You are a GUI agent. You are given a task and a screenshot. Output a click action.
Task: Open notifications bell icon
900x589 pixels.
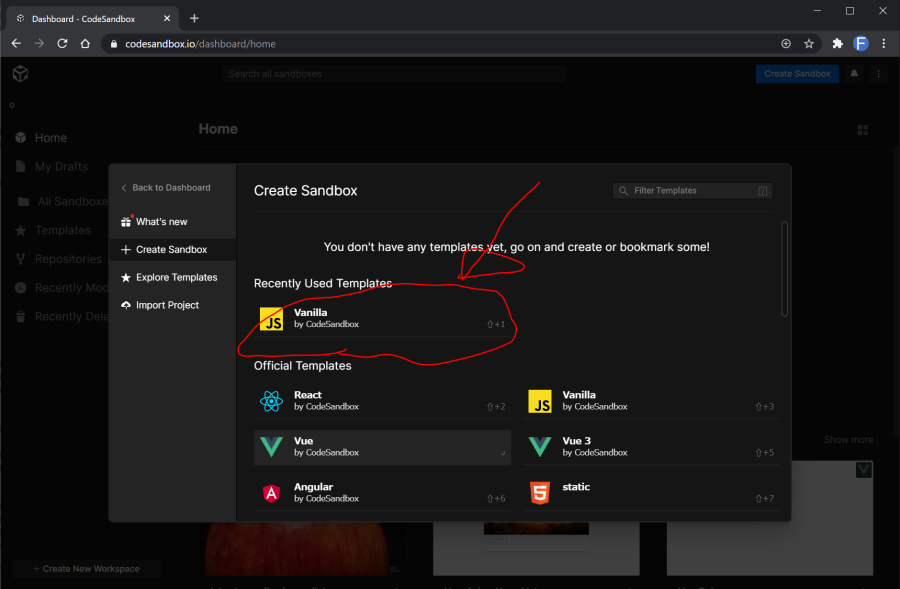click(x=855, y=74)
